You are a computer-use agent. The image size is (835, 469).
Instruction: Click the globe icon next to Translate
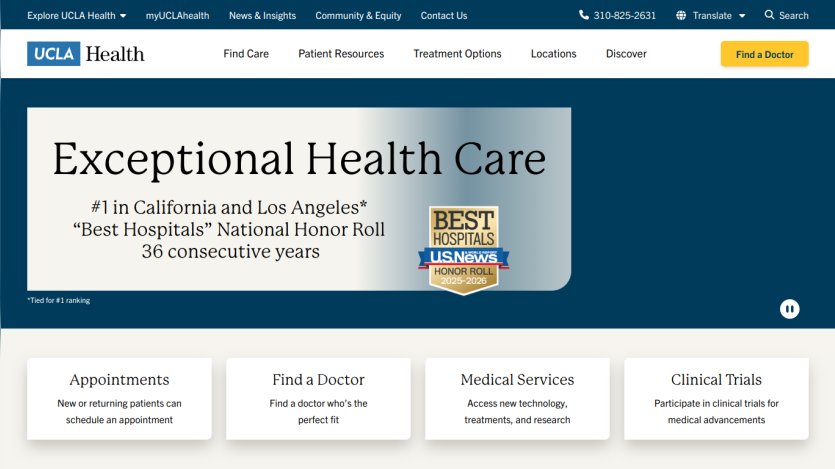[681, 15]
